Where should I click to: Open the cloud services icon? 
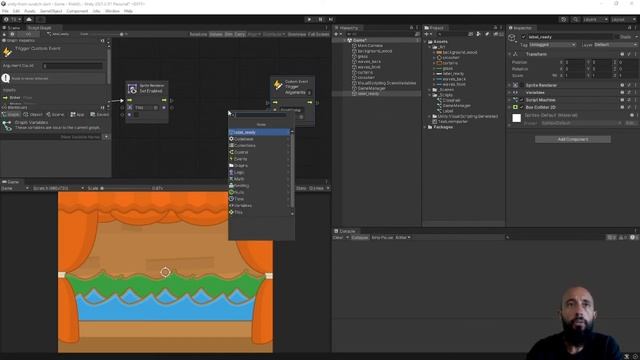29,19
